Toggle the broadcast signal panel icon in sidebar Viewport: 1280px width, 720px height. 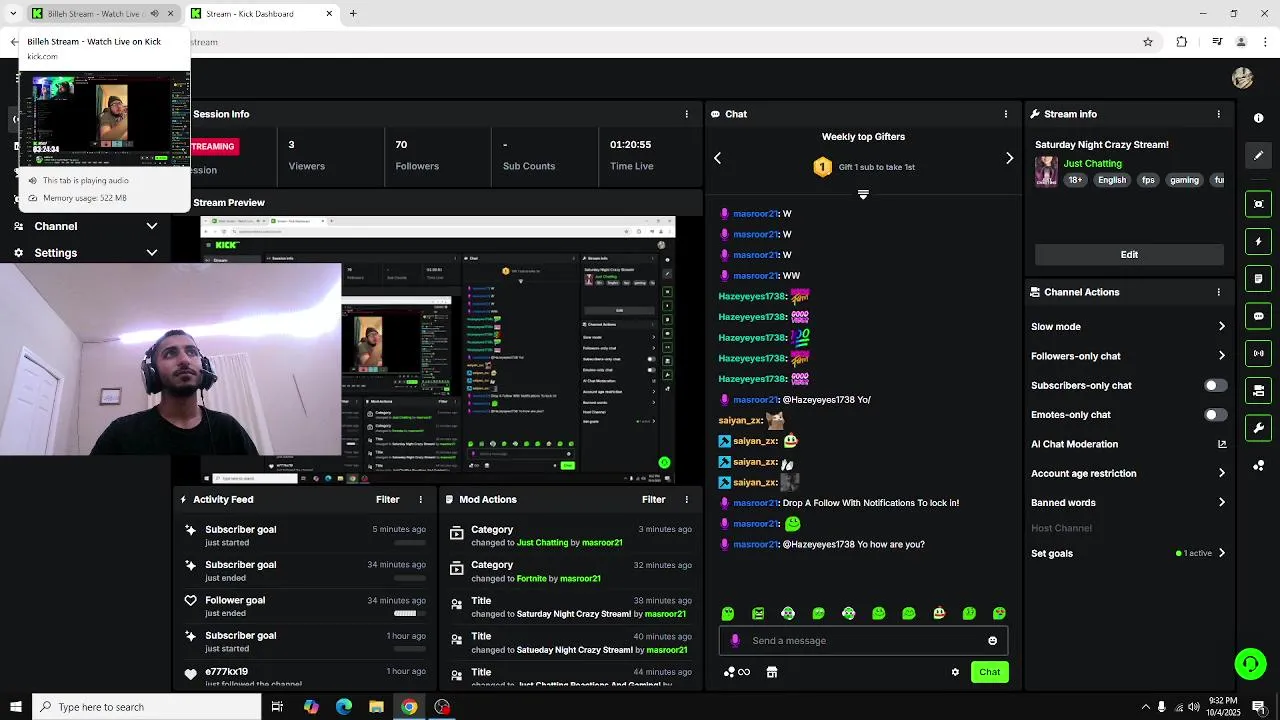point(1258,353)
